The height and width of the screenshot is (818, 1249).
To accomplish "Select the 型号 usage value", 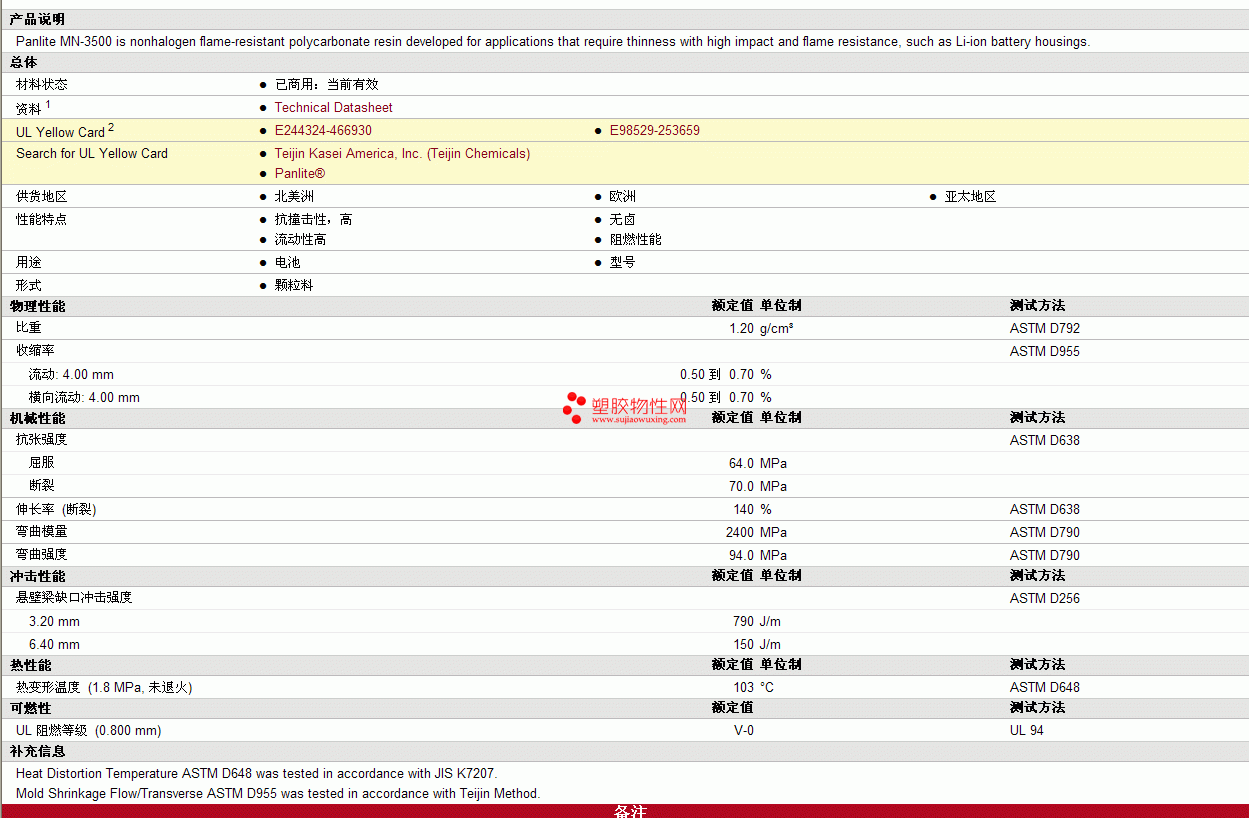I will coord(623,262).
